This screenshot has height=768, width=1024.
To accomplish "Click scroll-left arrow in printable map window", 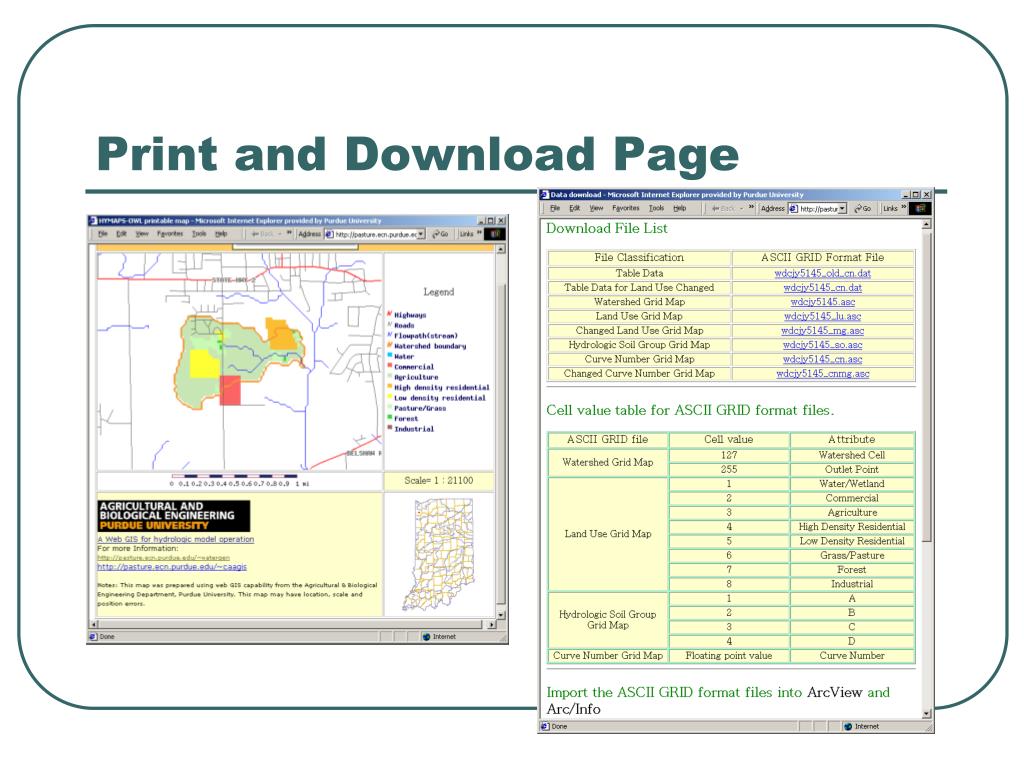I will click(93, 624).
